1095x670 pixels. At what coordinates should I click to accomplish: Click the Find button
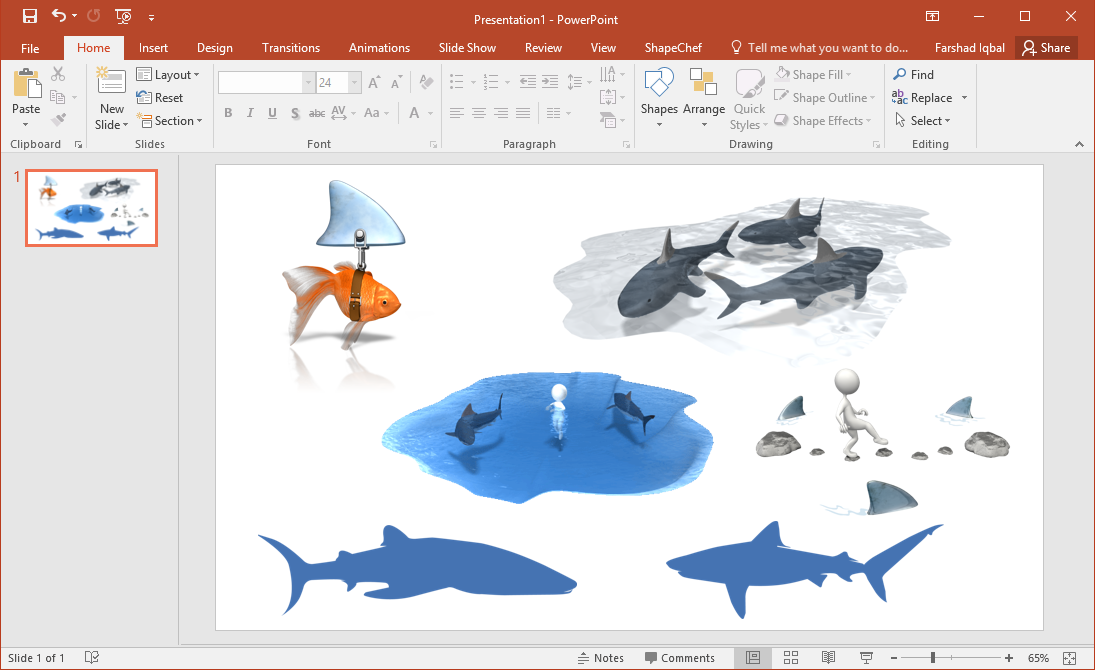click(913, 75)
